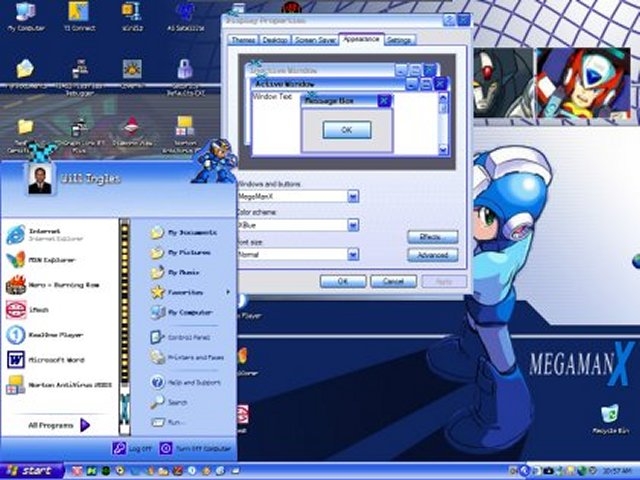Click the Effects button

pos(433,237)
